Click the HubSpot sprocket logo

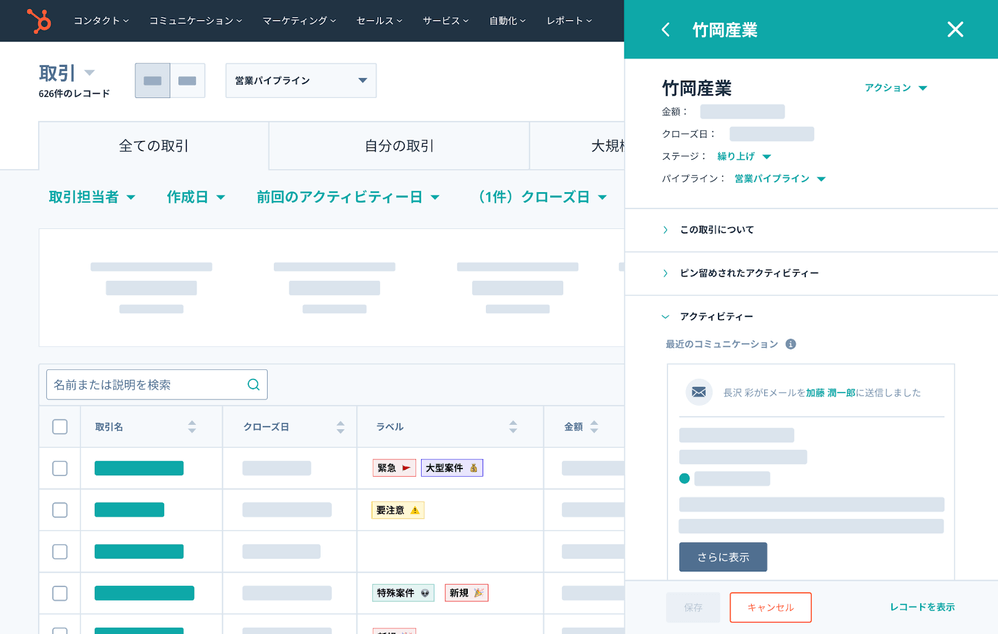[x=39, y=20]
